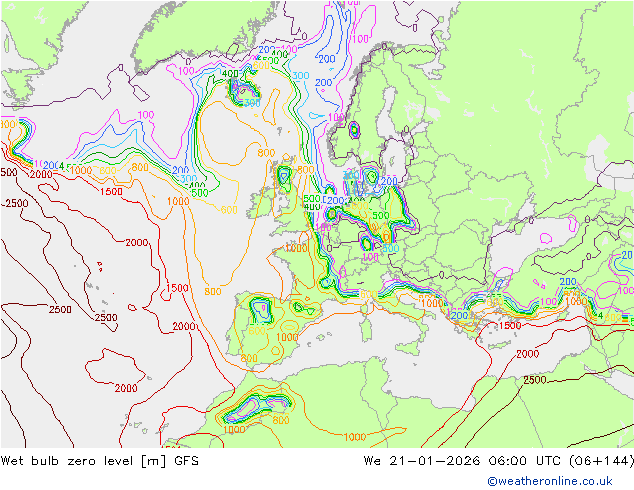The image size is (634, 490).
Task: Click the 1000 contour label over Algeria
Action: pyautogui.click(x=355, y=437)
